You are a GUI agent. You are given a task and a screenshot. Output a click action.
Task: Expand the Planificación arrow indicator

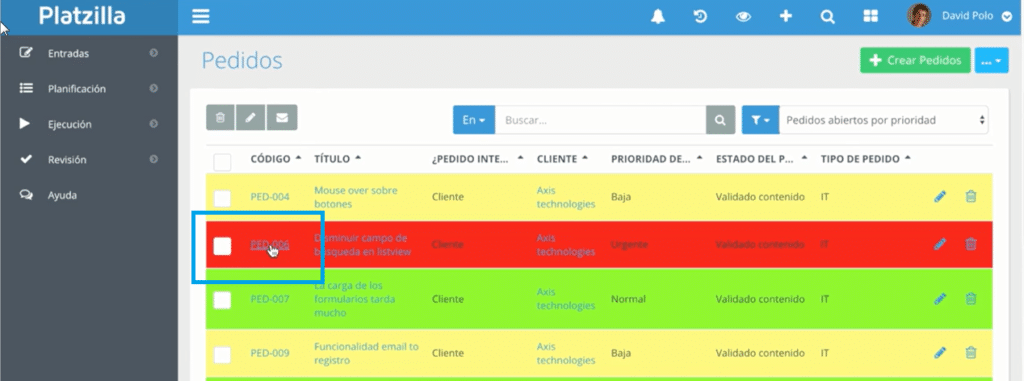153,88
